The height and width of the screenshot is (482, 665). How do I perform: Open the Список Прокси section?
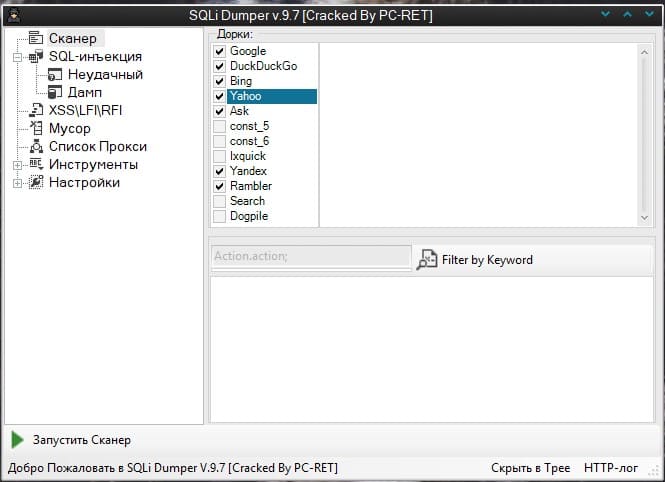pos(98,146)
